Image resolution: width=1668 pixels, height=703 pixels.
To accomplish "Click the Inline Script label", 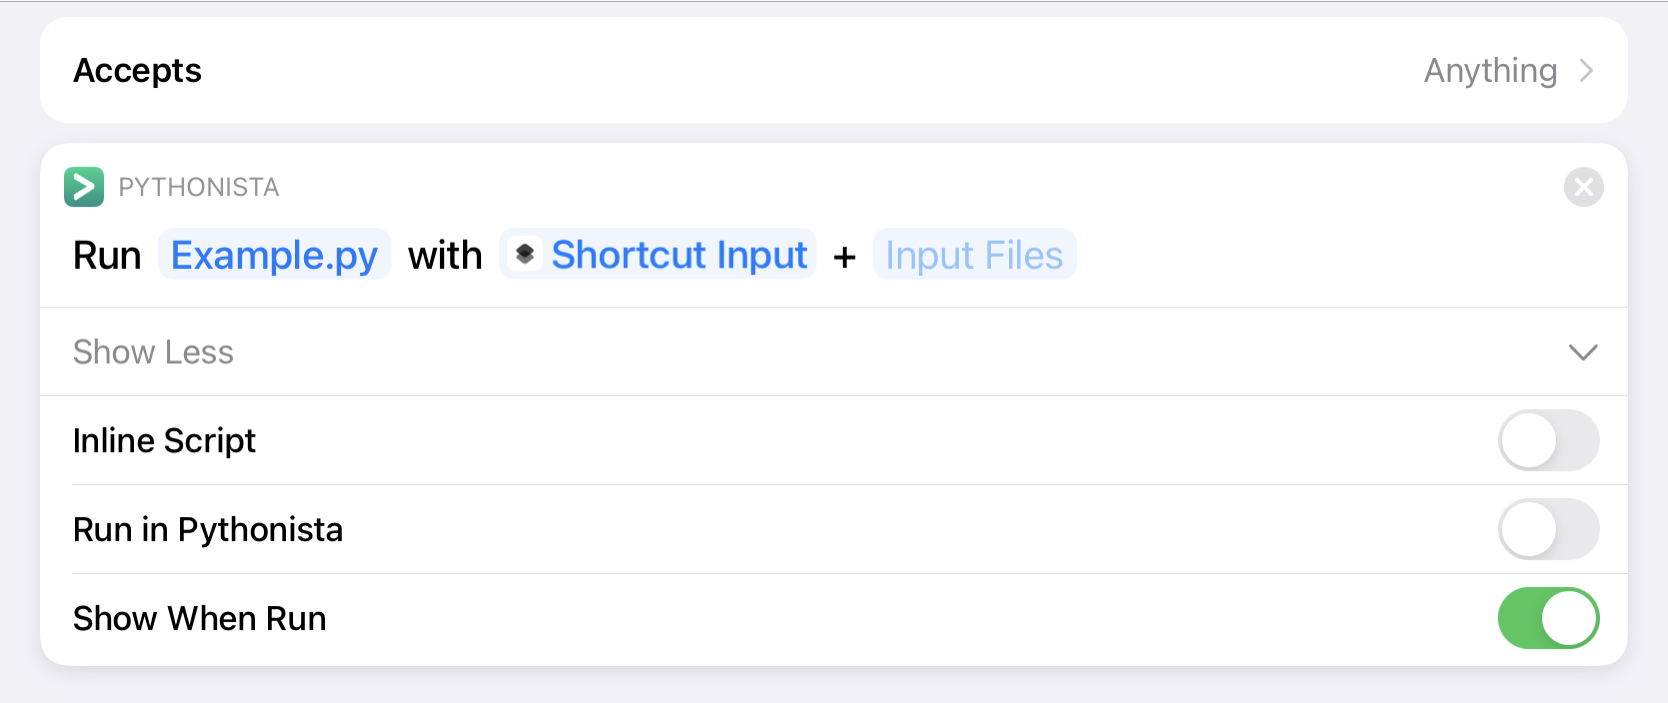I will (x=165, y=440).
